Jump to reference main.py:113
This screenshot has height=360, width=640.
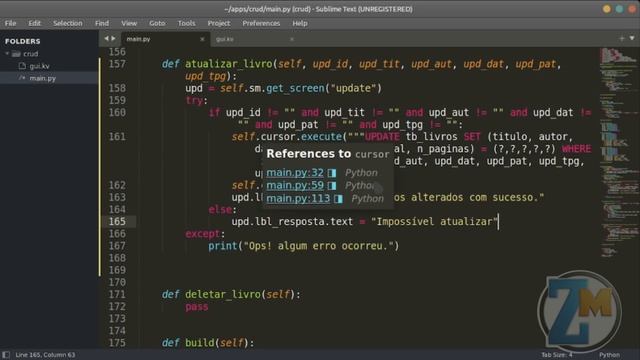[298, 198]
